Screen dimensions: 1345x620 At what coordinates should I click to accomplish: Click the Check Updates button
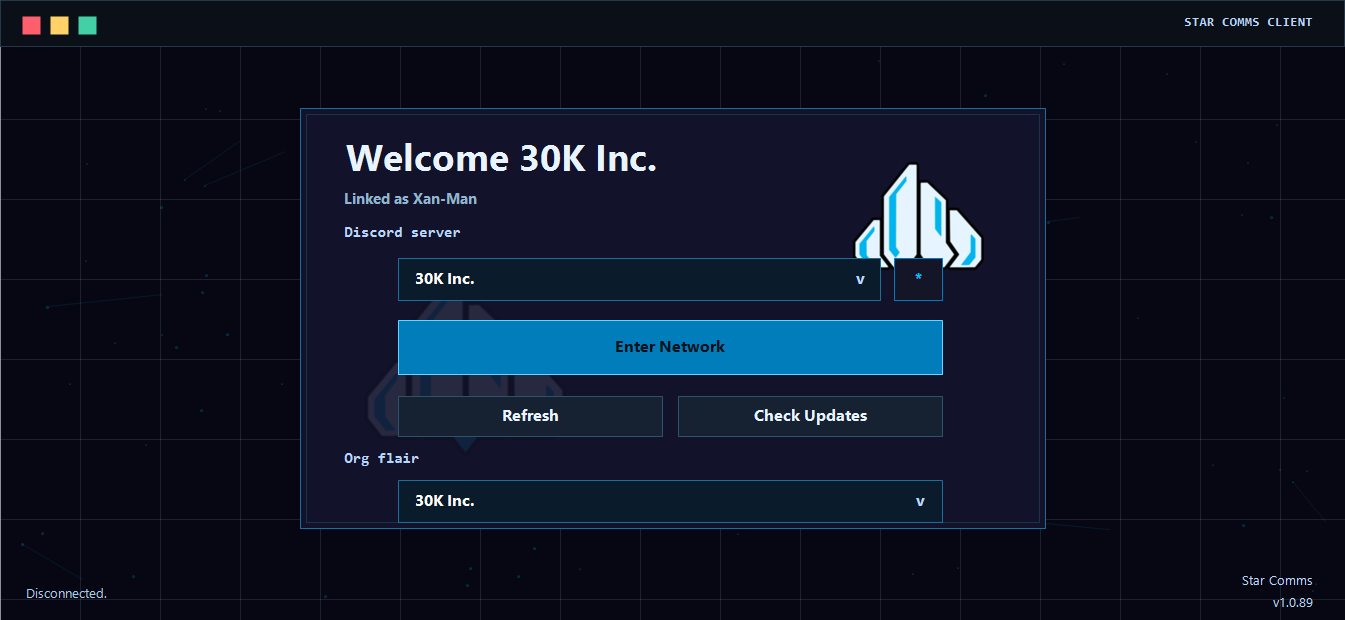coord(810,416)
